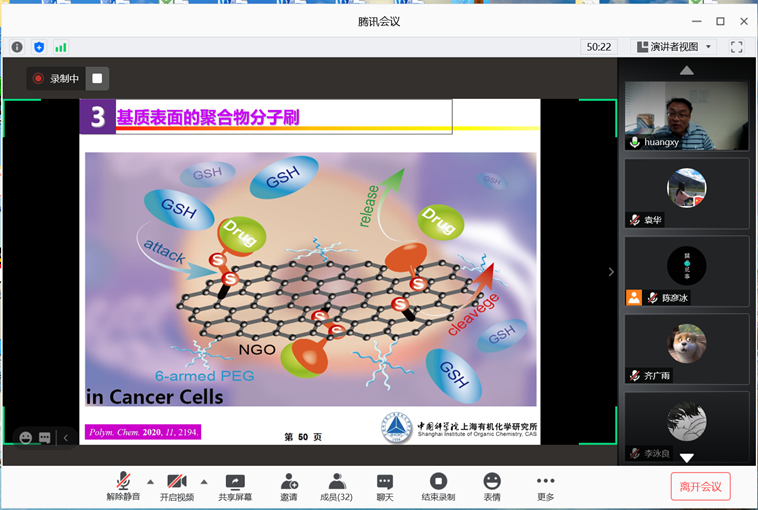Enter full screen mode
The width and height of the screenshot is (758, 510).
pyautogui.click(x=737, y=47)
